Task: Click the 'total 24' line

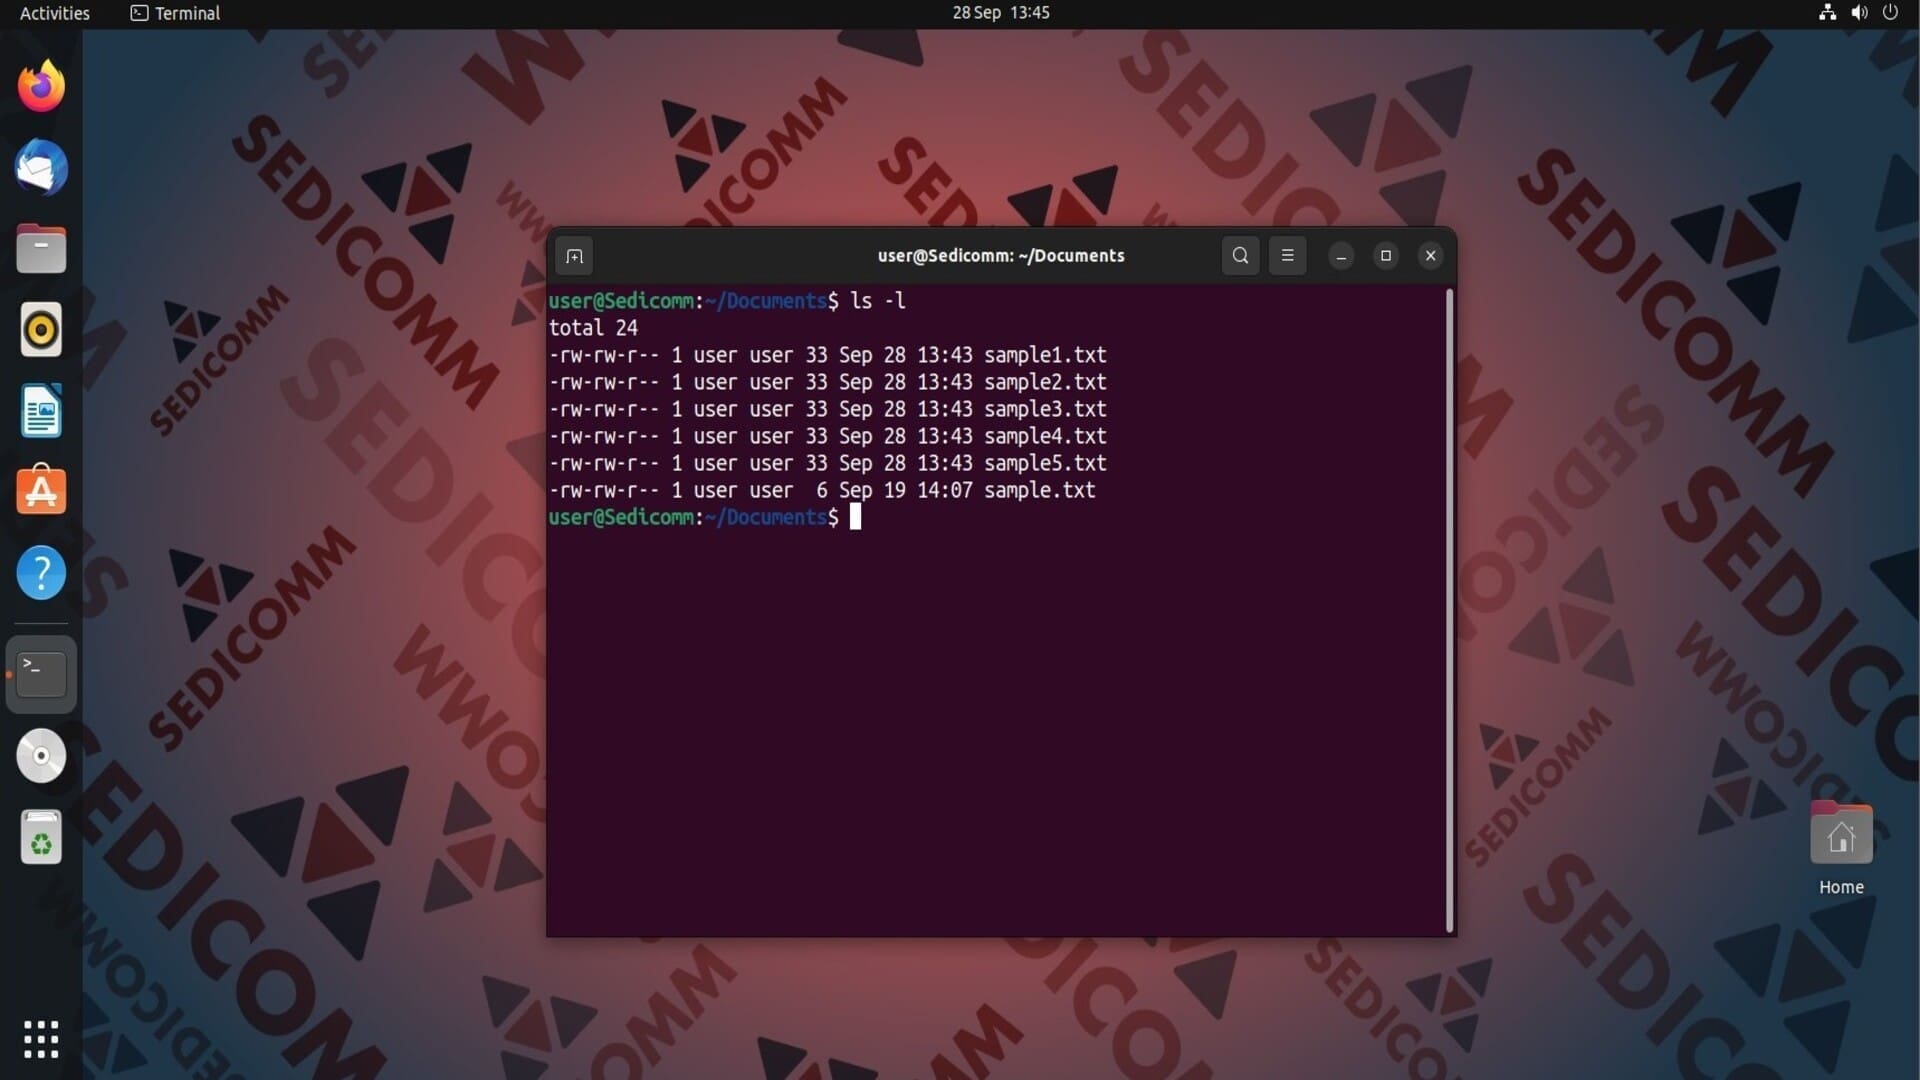Action: (x=593, y=328)
